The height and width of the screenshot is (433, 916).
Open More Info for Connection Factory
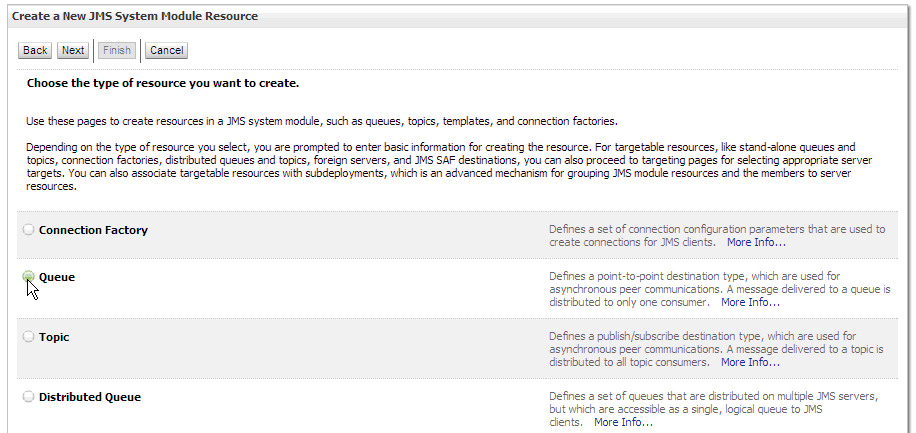click(x=756, y=242)
